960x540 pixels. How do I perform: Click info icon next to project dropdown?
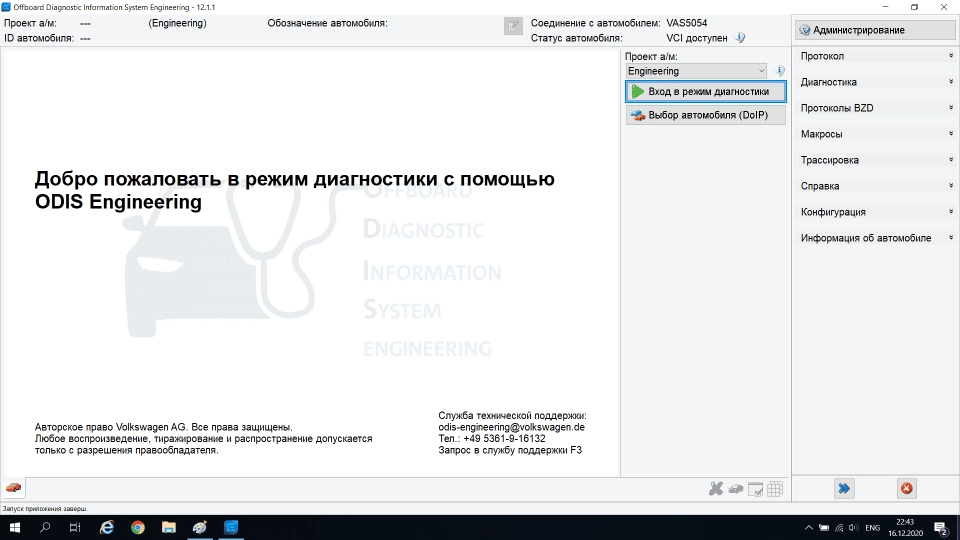click(x=779, y=71)
